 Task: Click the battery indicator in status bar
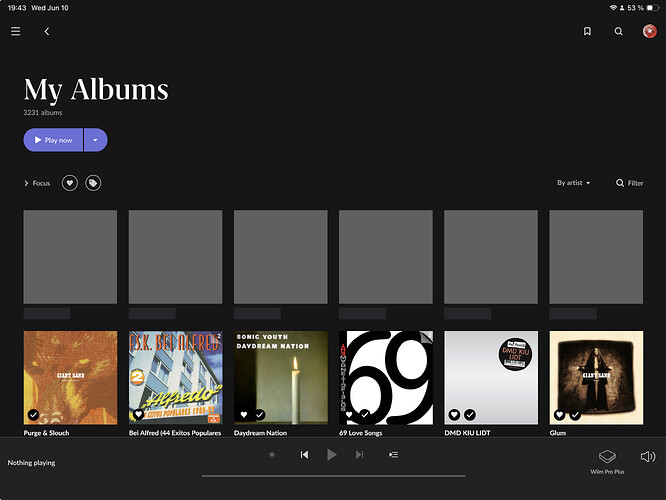tap(652, 8)
